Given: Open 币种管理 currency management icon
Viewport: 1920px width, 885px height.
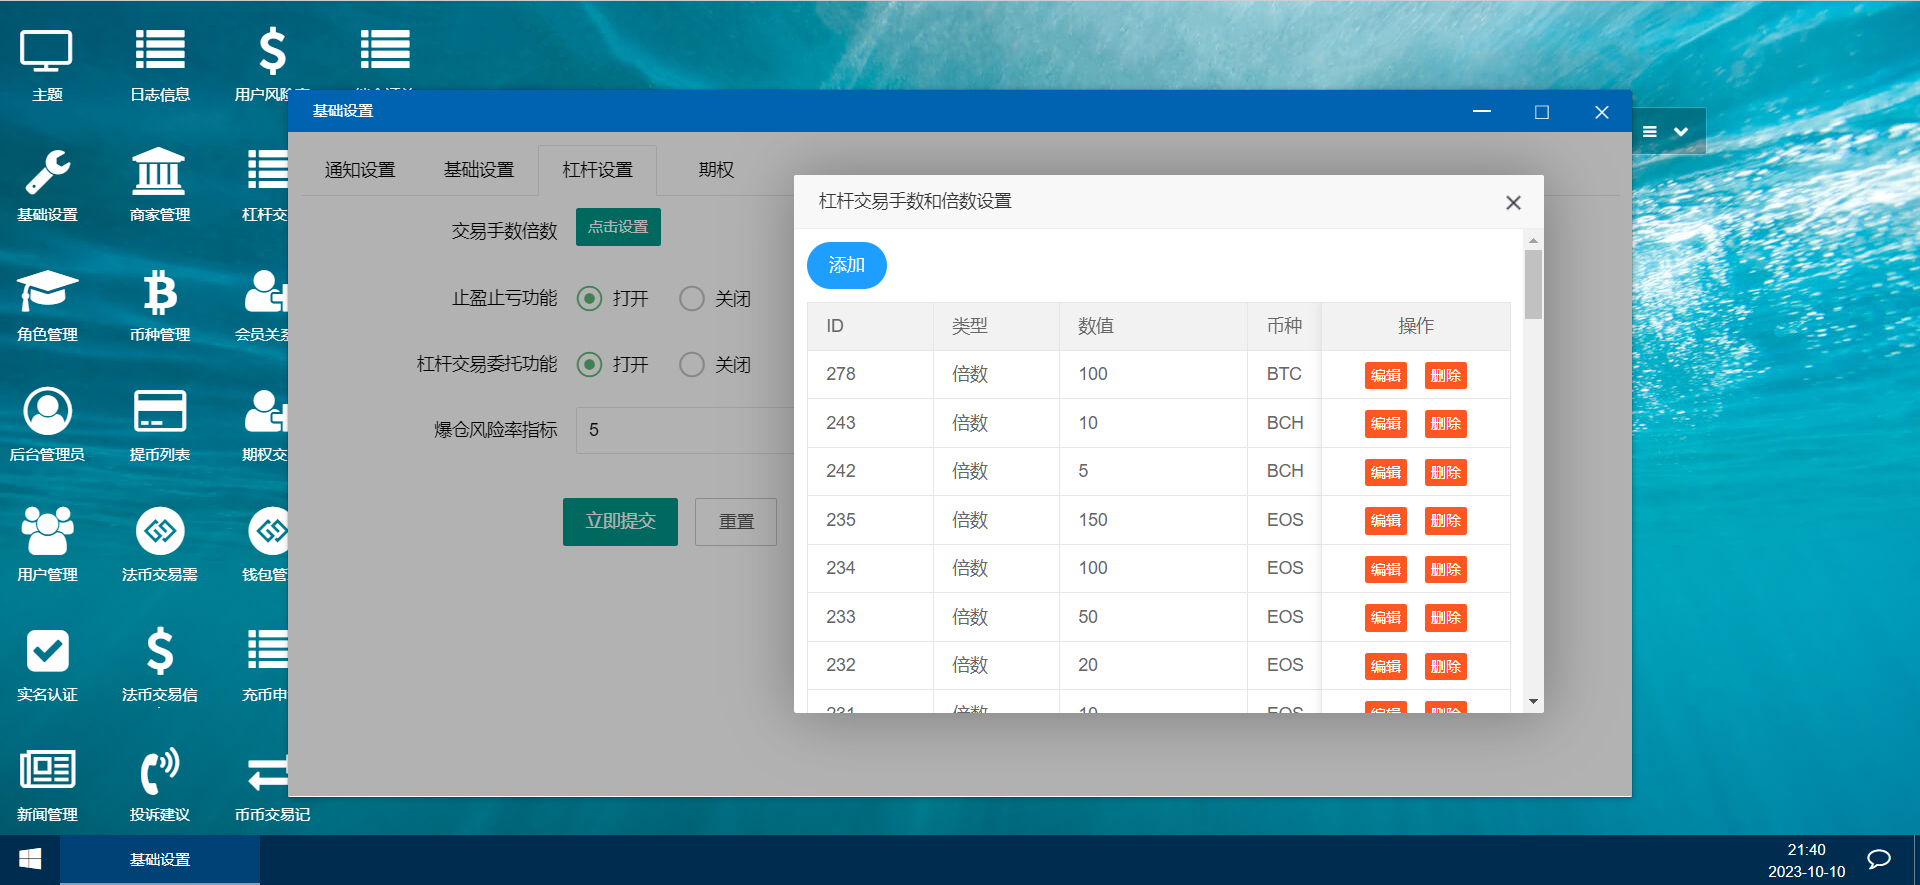Looking at the screenshot, I should click(x=160, y=304).
